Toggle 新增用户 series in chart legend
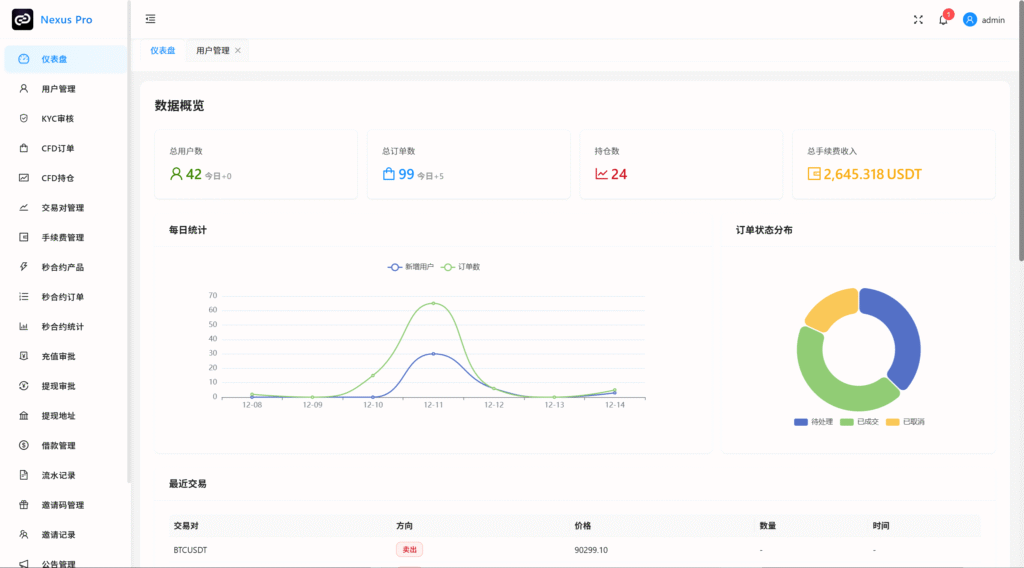Viewport: 1024px width, 568px height. [x=410, y=267]
